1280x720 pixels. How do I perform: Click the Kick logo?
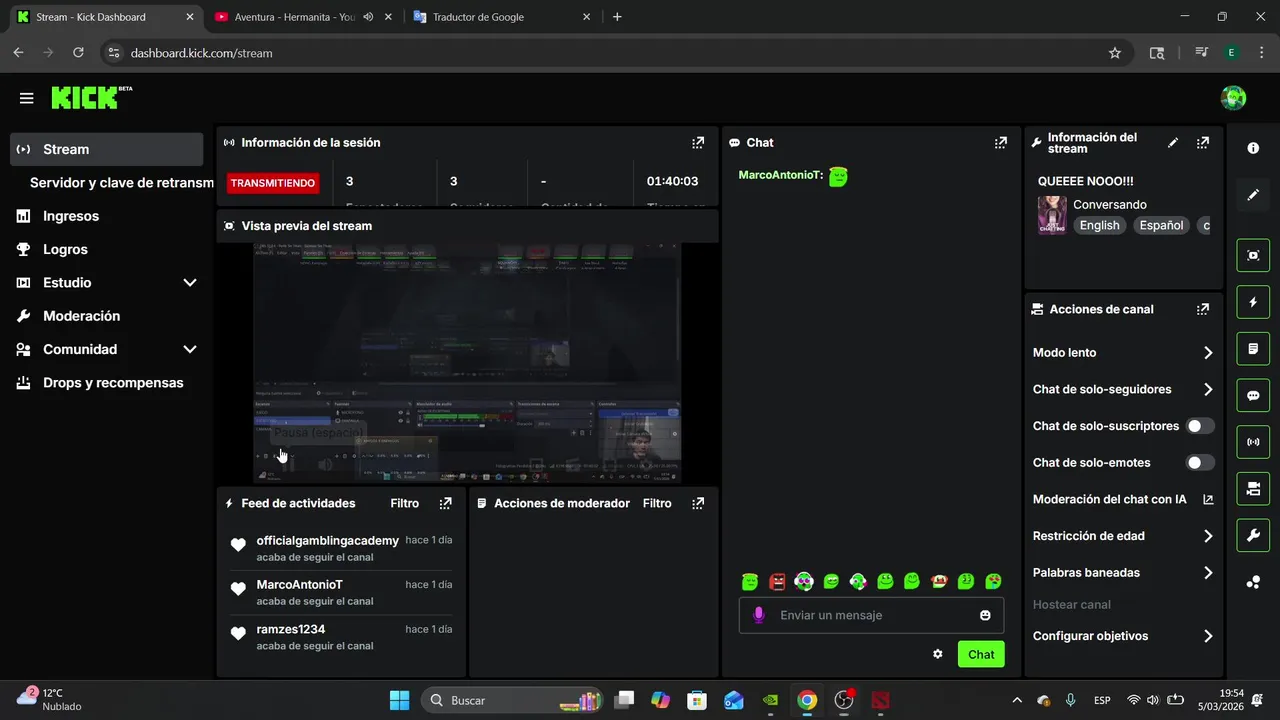click(91, 97)
